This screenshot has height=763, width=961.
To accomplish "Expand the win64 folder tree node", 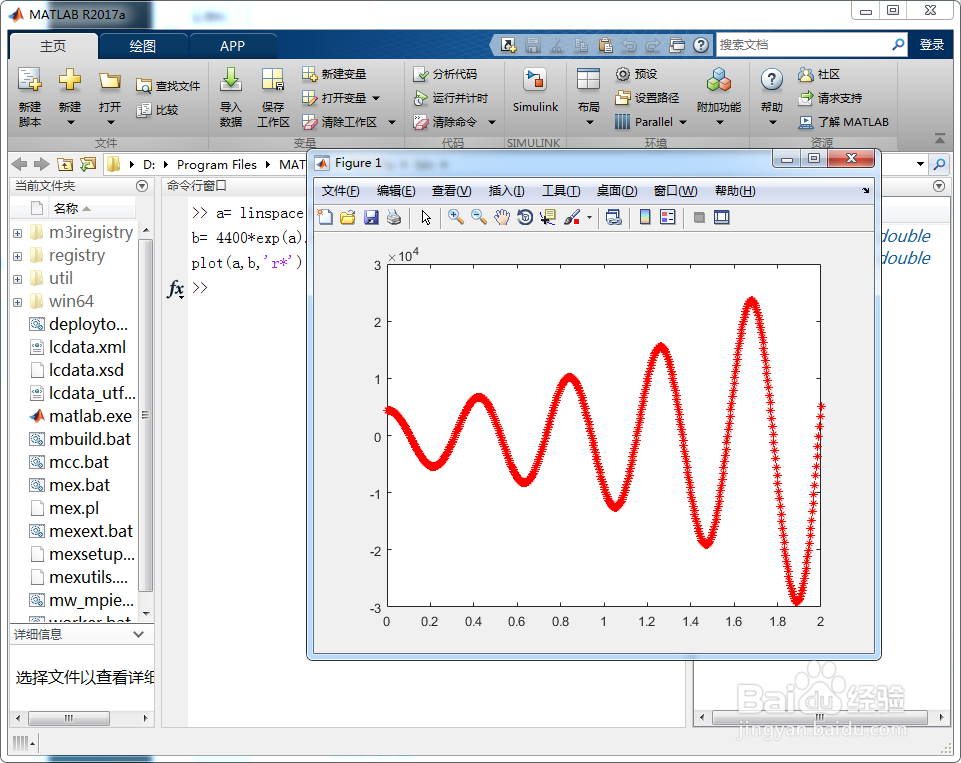I will (17, 302).
